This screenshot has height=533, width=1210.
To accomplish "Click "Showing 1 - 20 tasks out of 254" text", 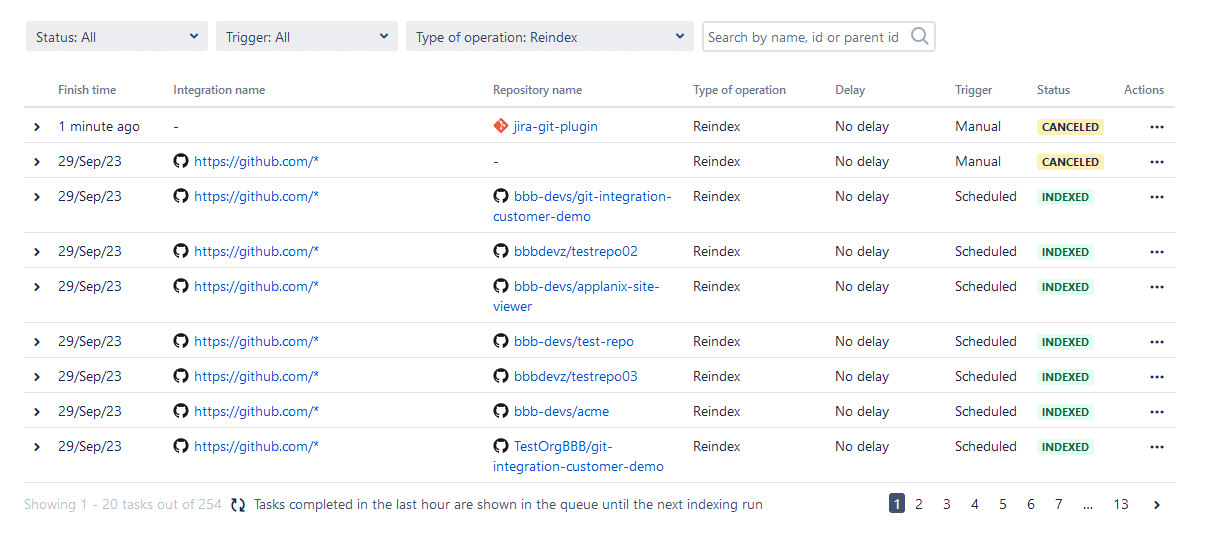I will (123, 505).
